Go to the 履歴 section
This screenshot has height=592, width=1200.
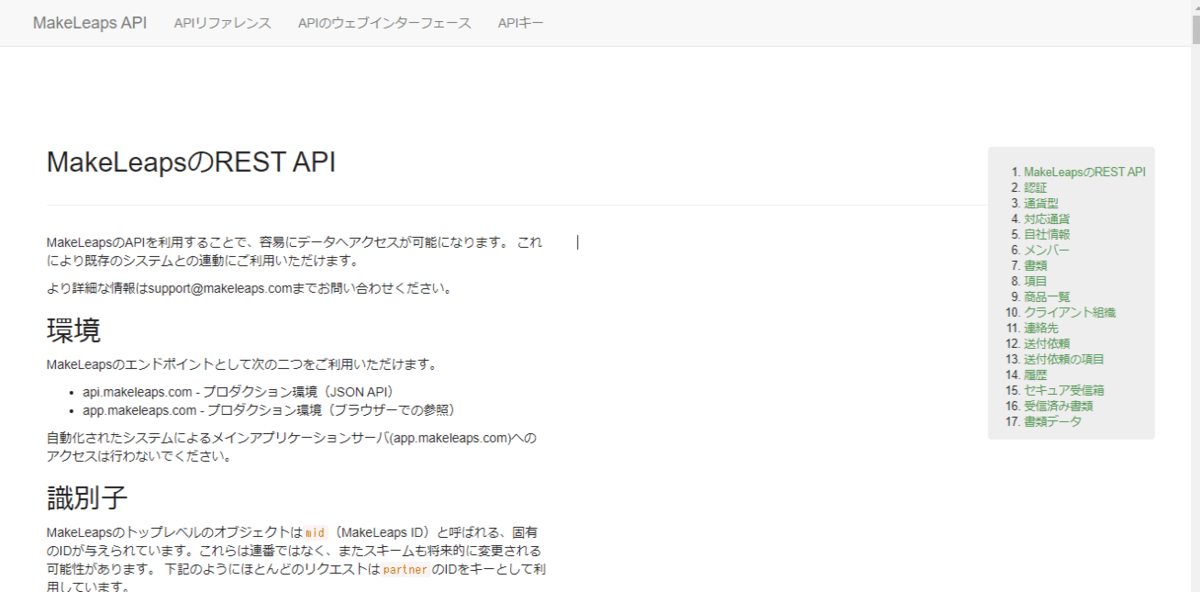(x=1036, y=374)
